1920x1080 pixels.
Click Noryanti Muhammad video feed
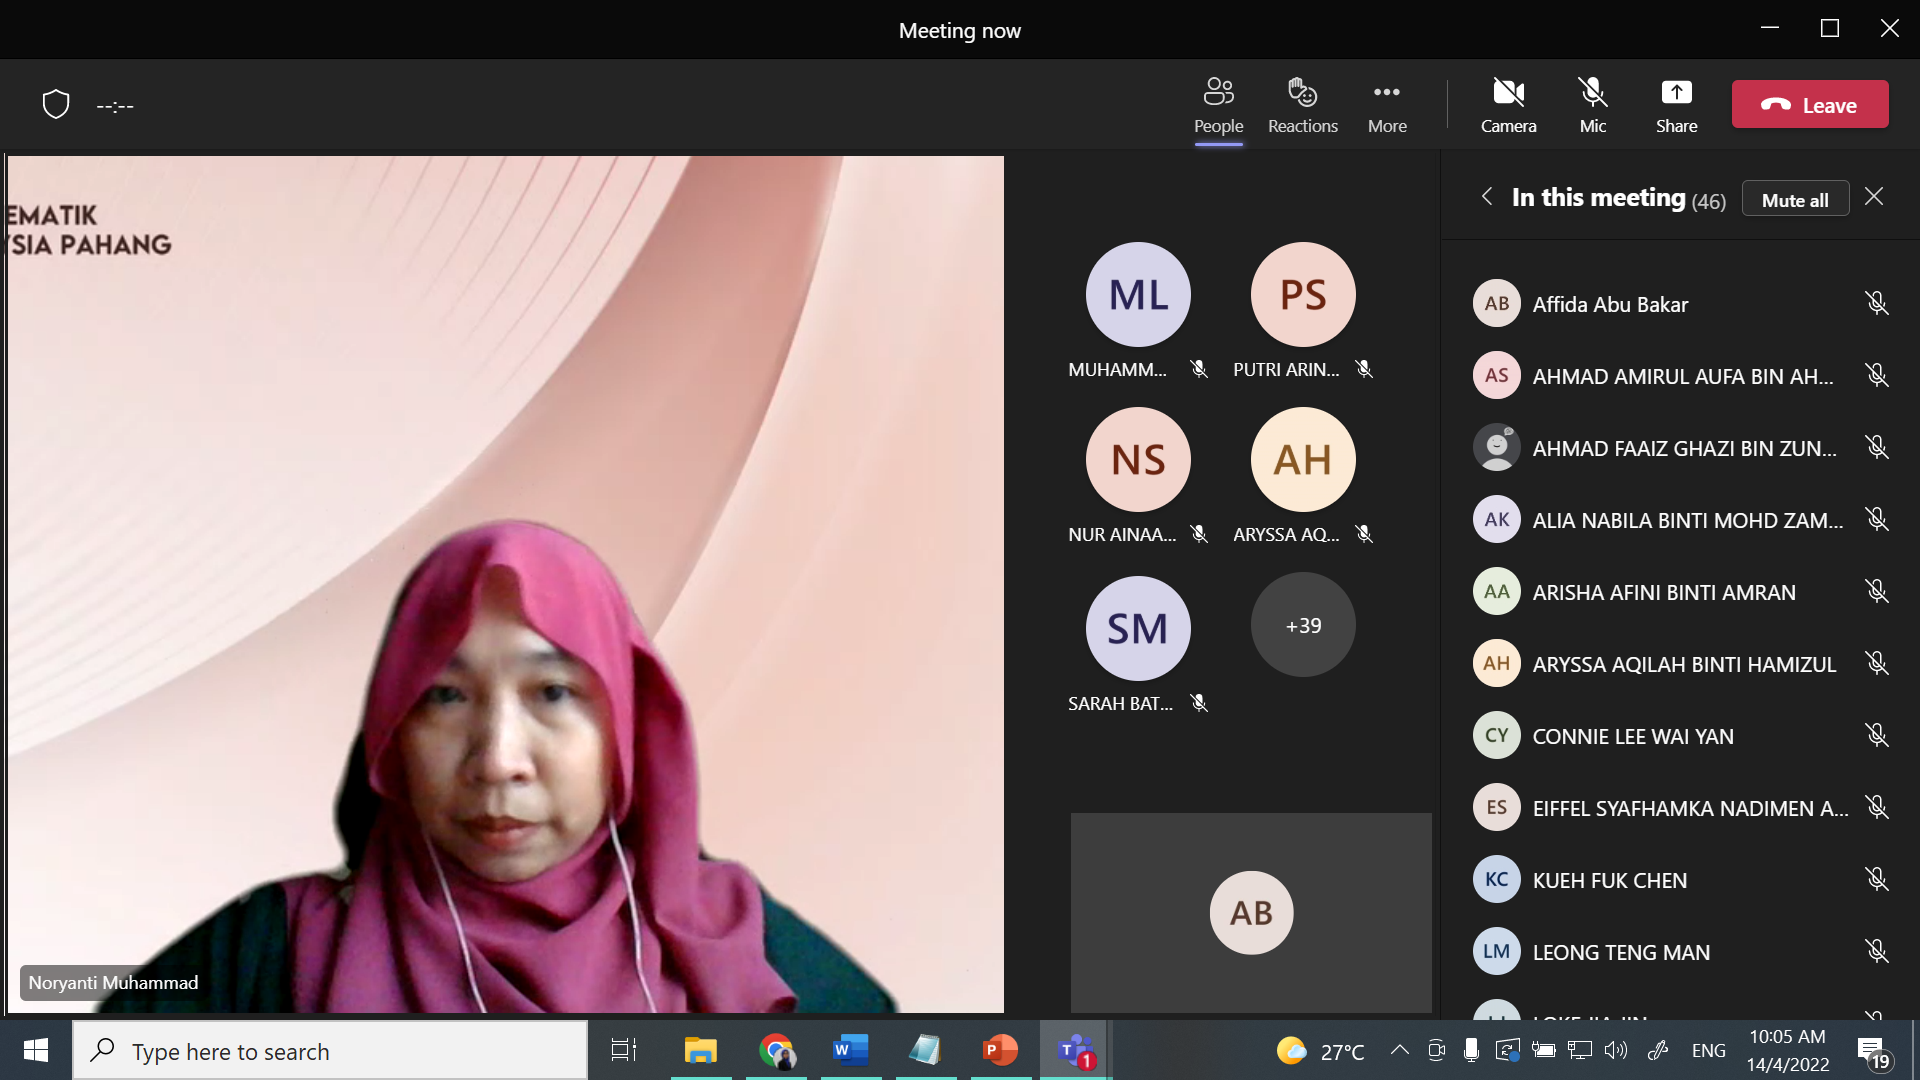point(505,584)
